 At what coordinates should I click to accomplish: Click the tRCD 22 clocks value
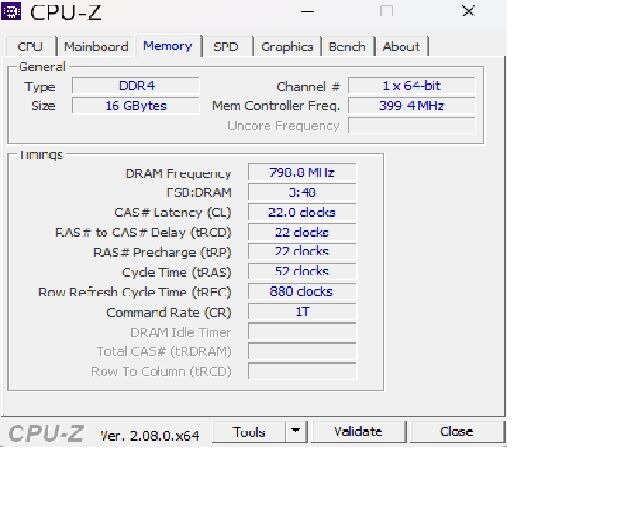302,232
